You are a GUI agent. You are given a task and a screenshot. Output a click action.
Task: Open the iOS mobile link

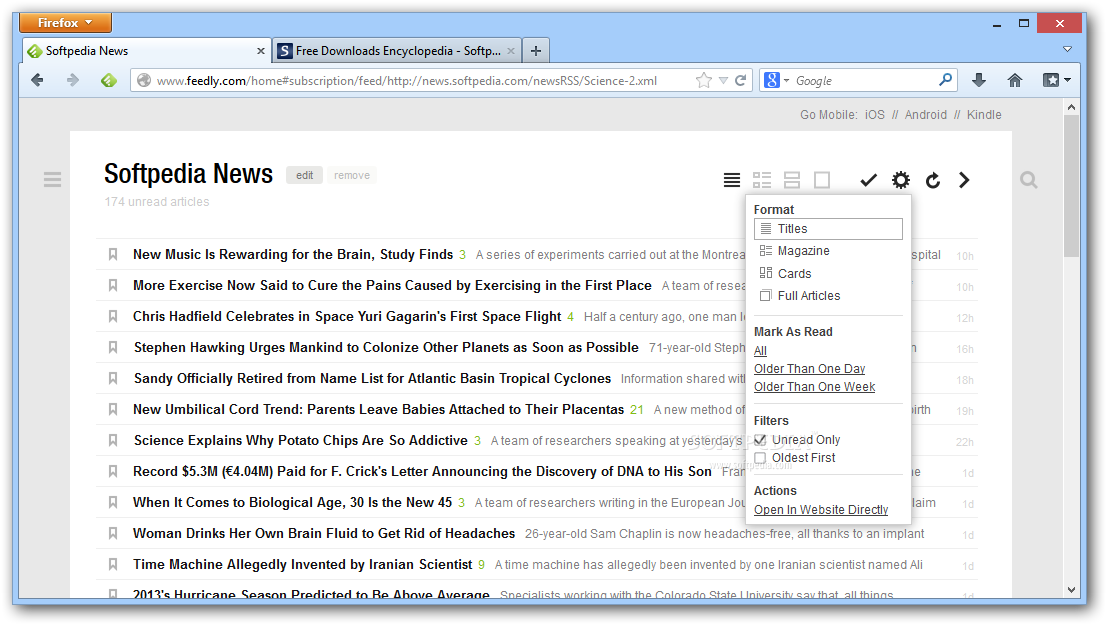875,114
